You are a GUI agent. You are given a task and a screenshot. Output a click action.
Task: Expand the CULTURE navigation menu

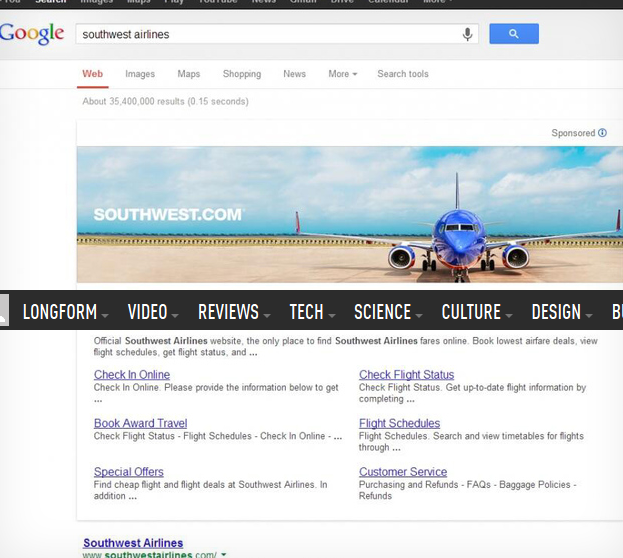(x=477, y=312)
